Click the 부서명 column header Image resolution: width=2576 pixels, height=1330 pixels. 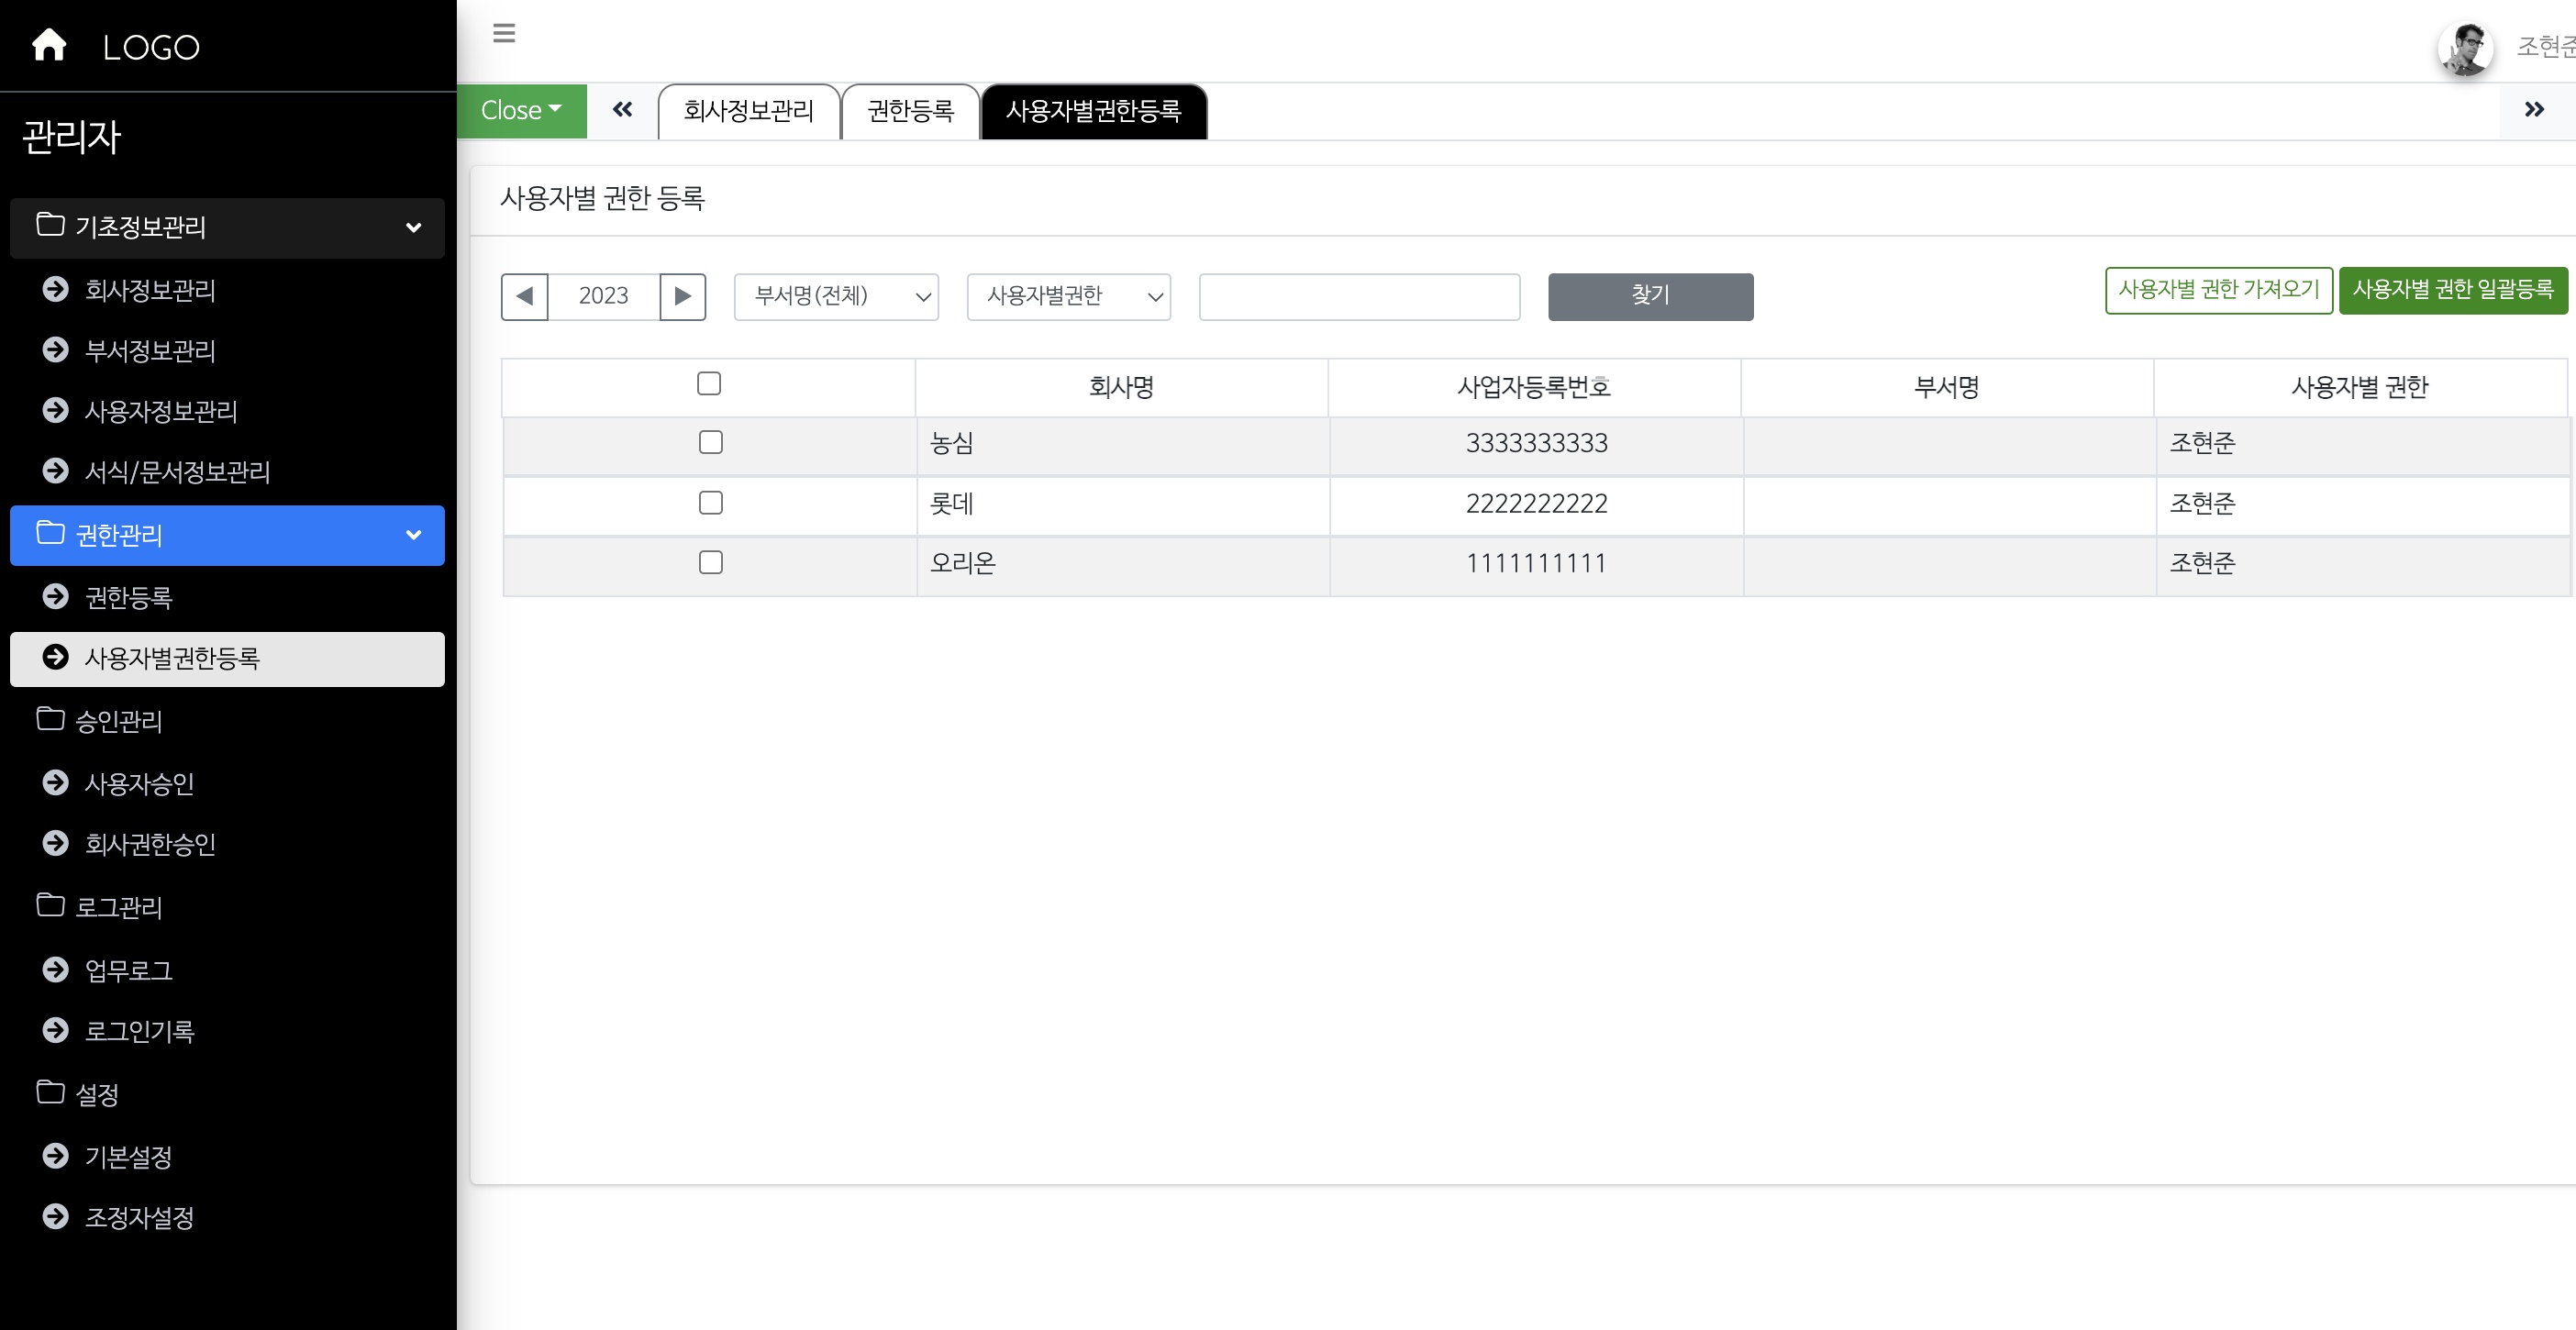[x=1946, y=387]
